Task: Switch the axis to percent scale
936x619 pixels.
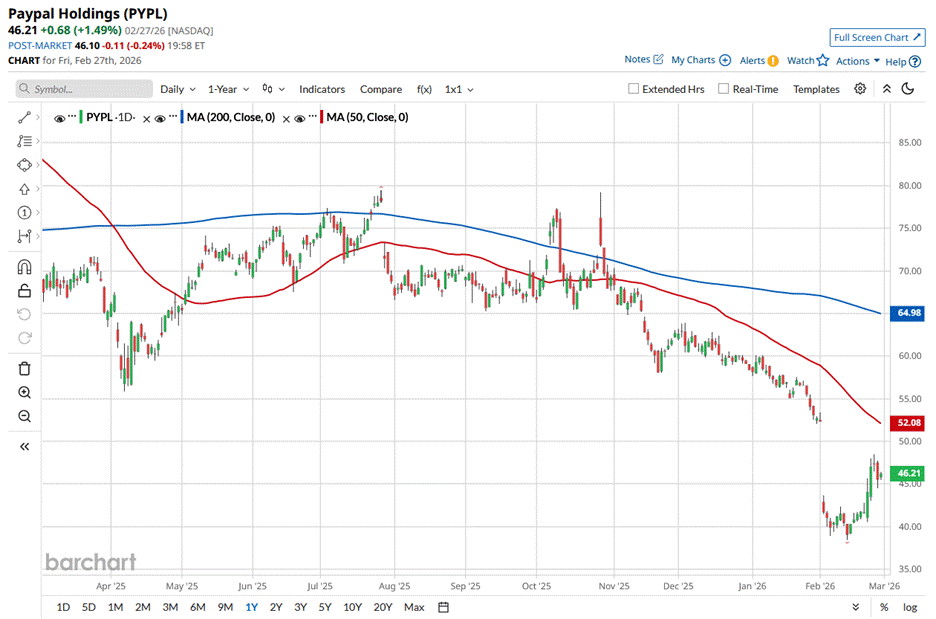Action: 883,607
